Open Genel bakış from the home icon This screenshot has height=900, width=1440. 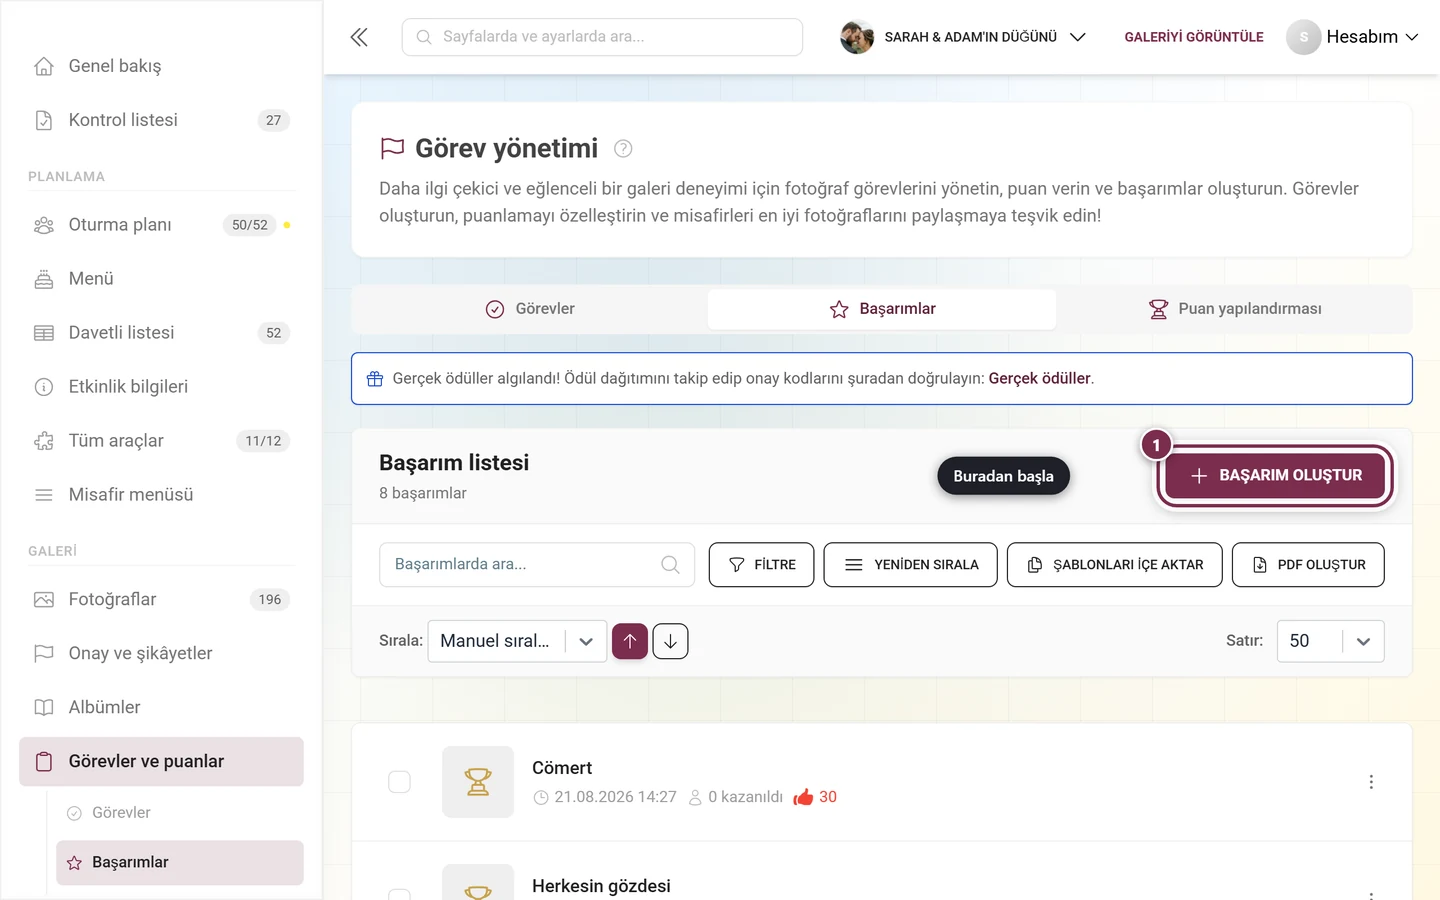[44, 66]
